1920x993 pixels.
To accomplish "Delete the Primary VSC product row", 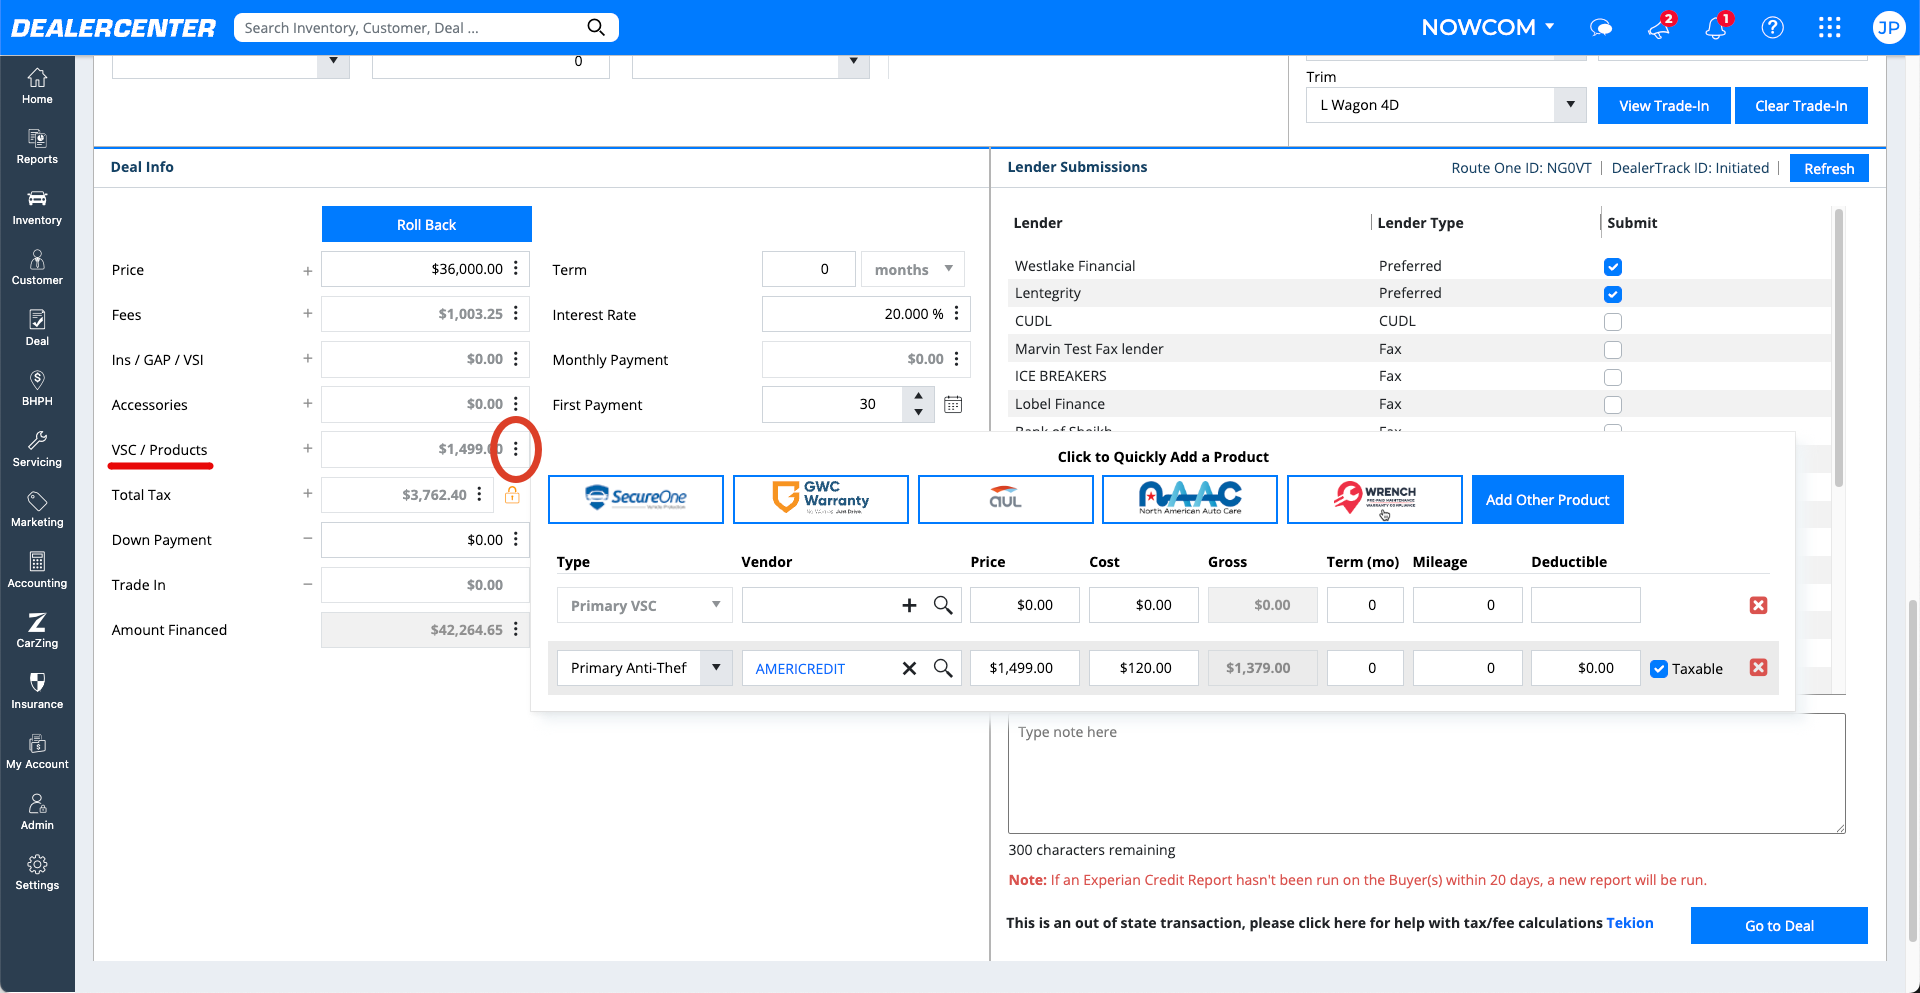I will coord(1758,605).
